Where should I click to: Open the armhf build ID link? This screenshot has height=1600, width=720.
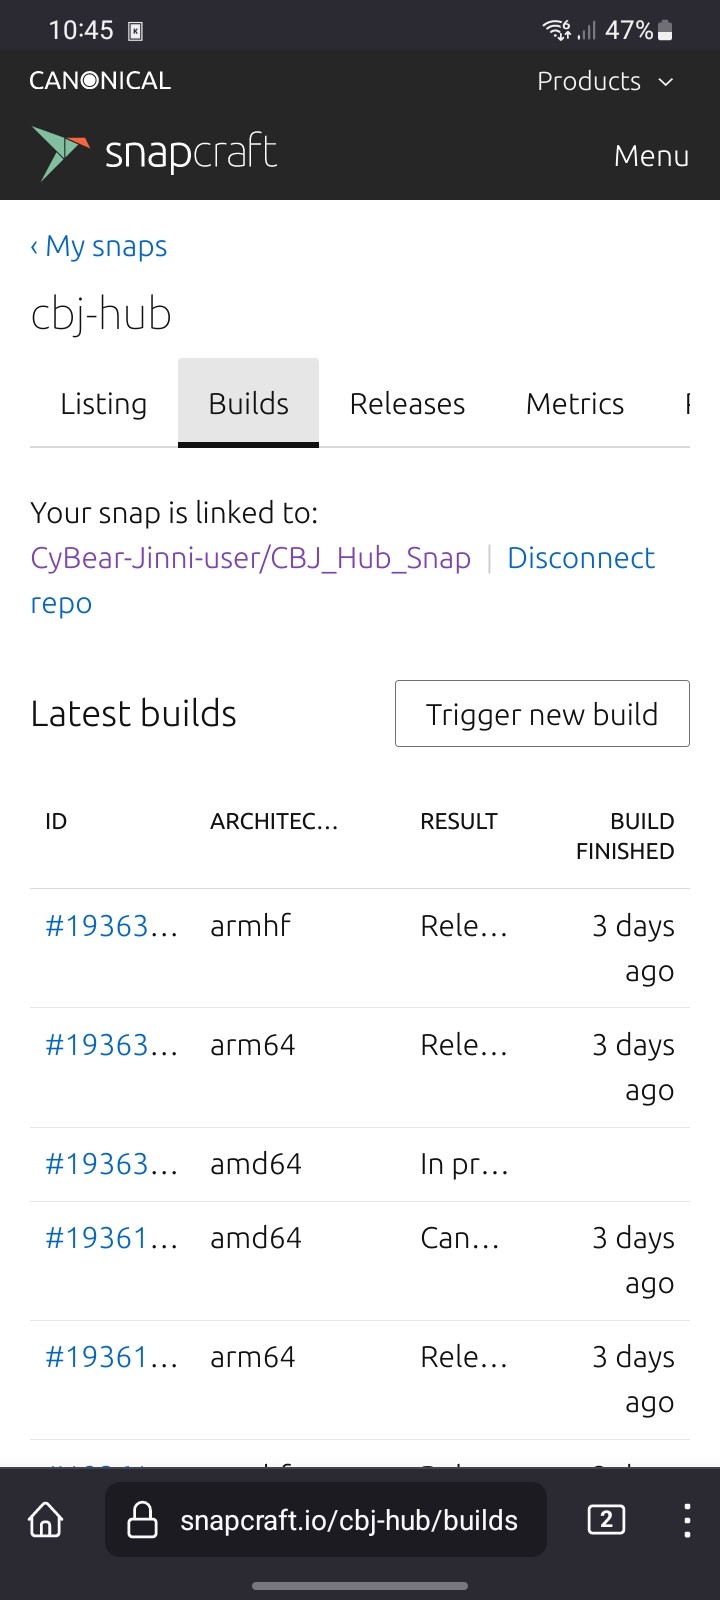coord(111,926)
